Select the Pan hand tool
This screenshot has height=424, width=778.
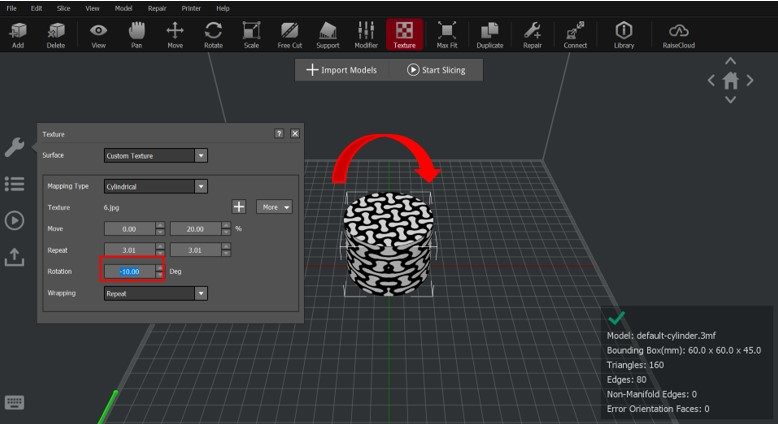click(136, 35)
